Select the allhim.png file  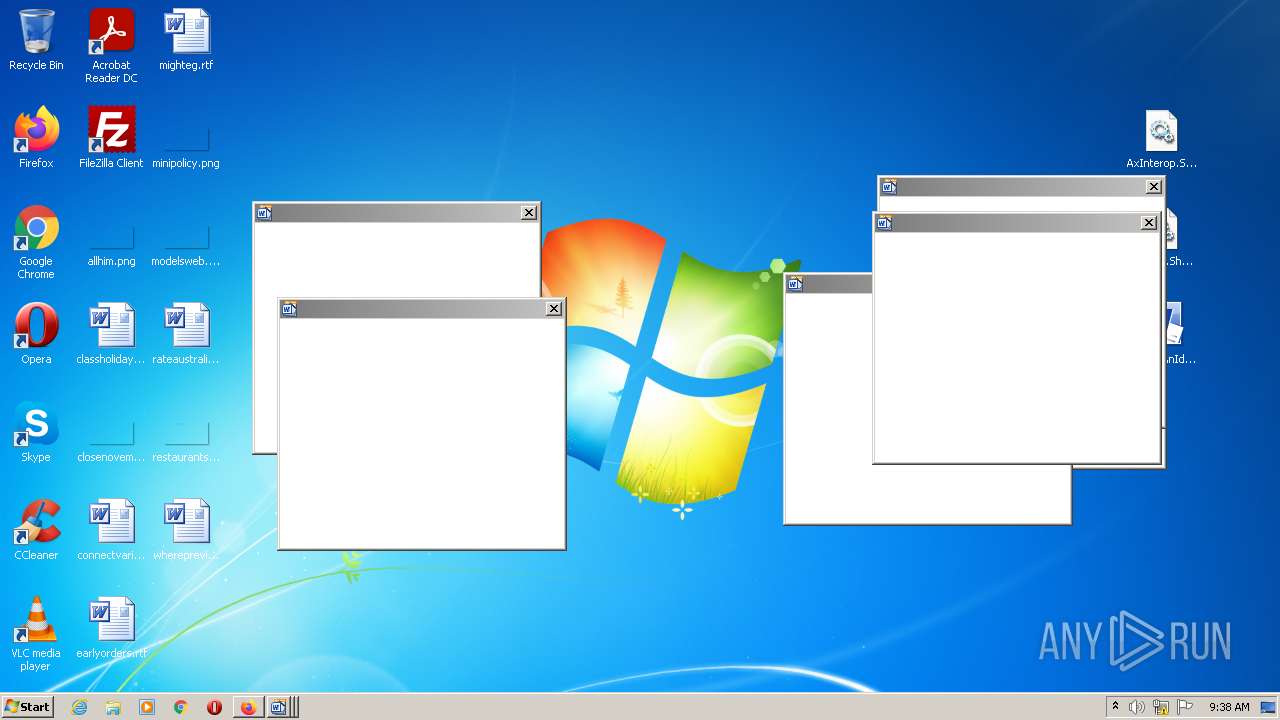coord(111,243)
